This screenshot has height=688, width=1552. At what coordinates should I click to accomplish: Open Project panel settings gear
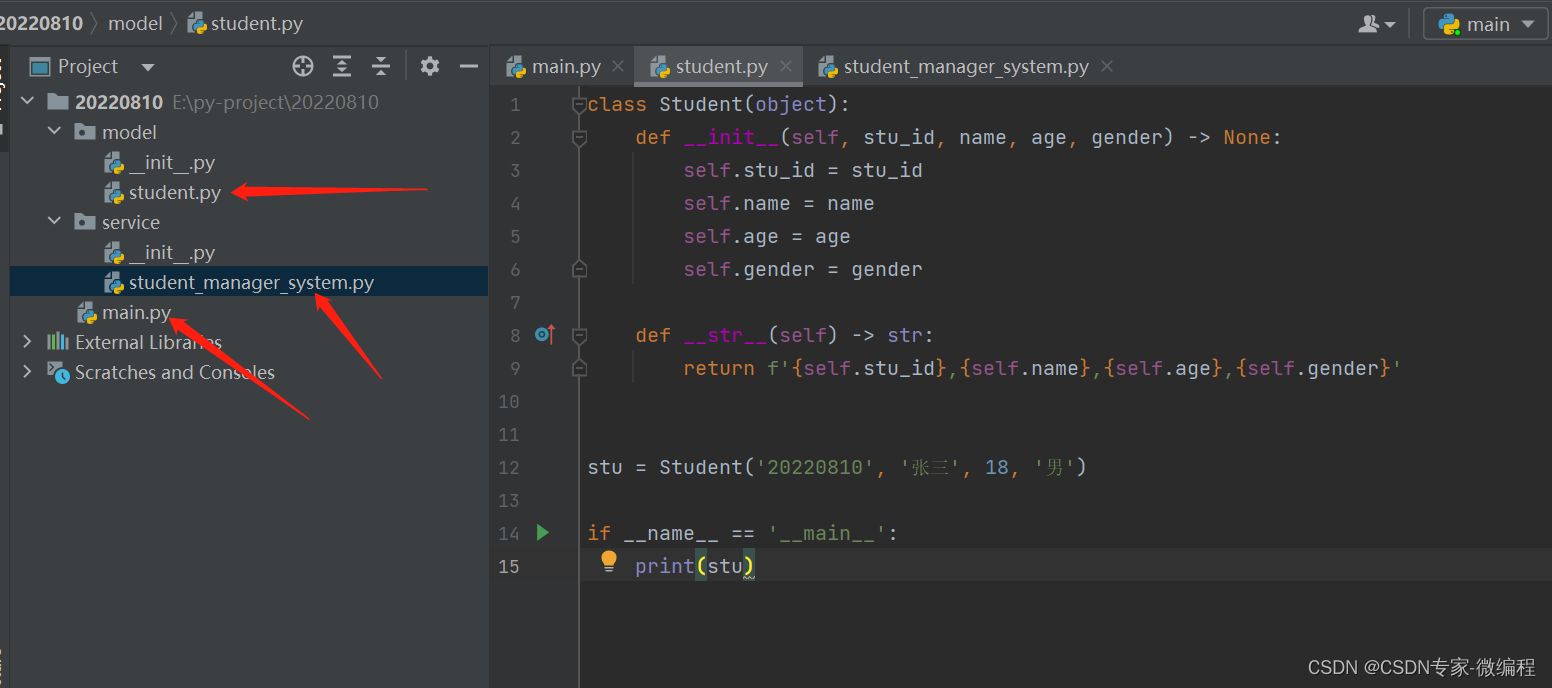[x=430, y=66]
